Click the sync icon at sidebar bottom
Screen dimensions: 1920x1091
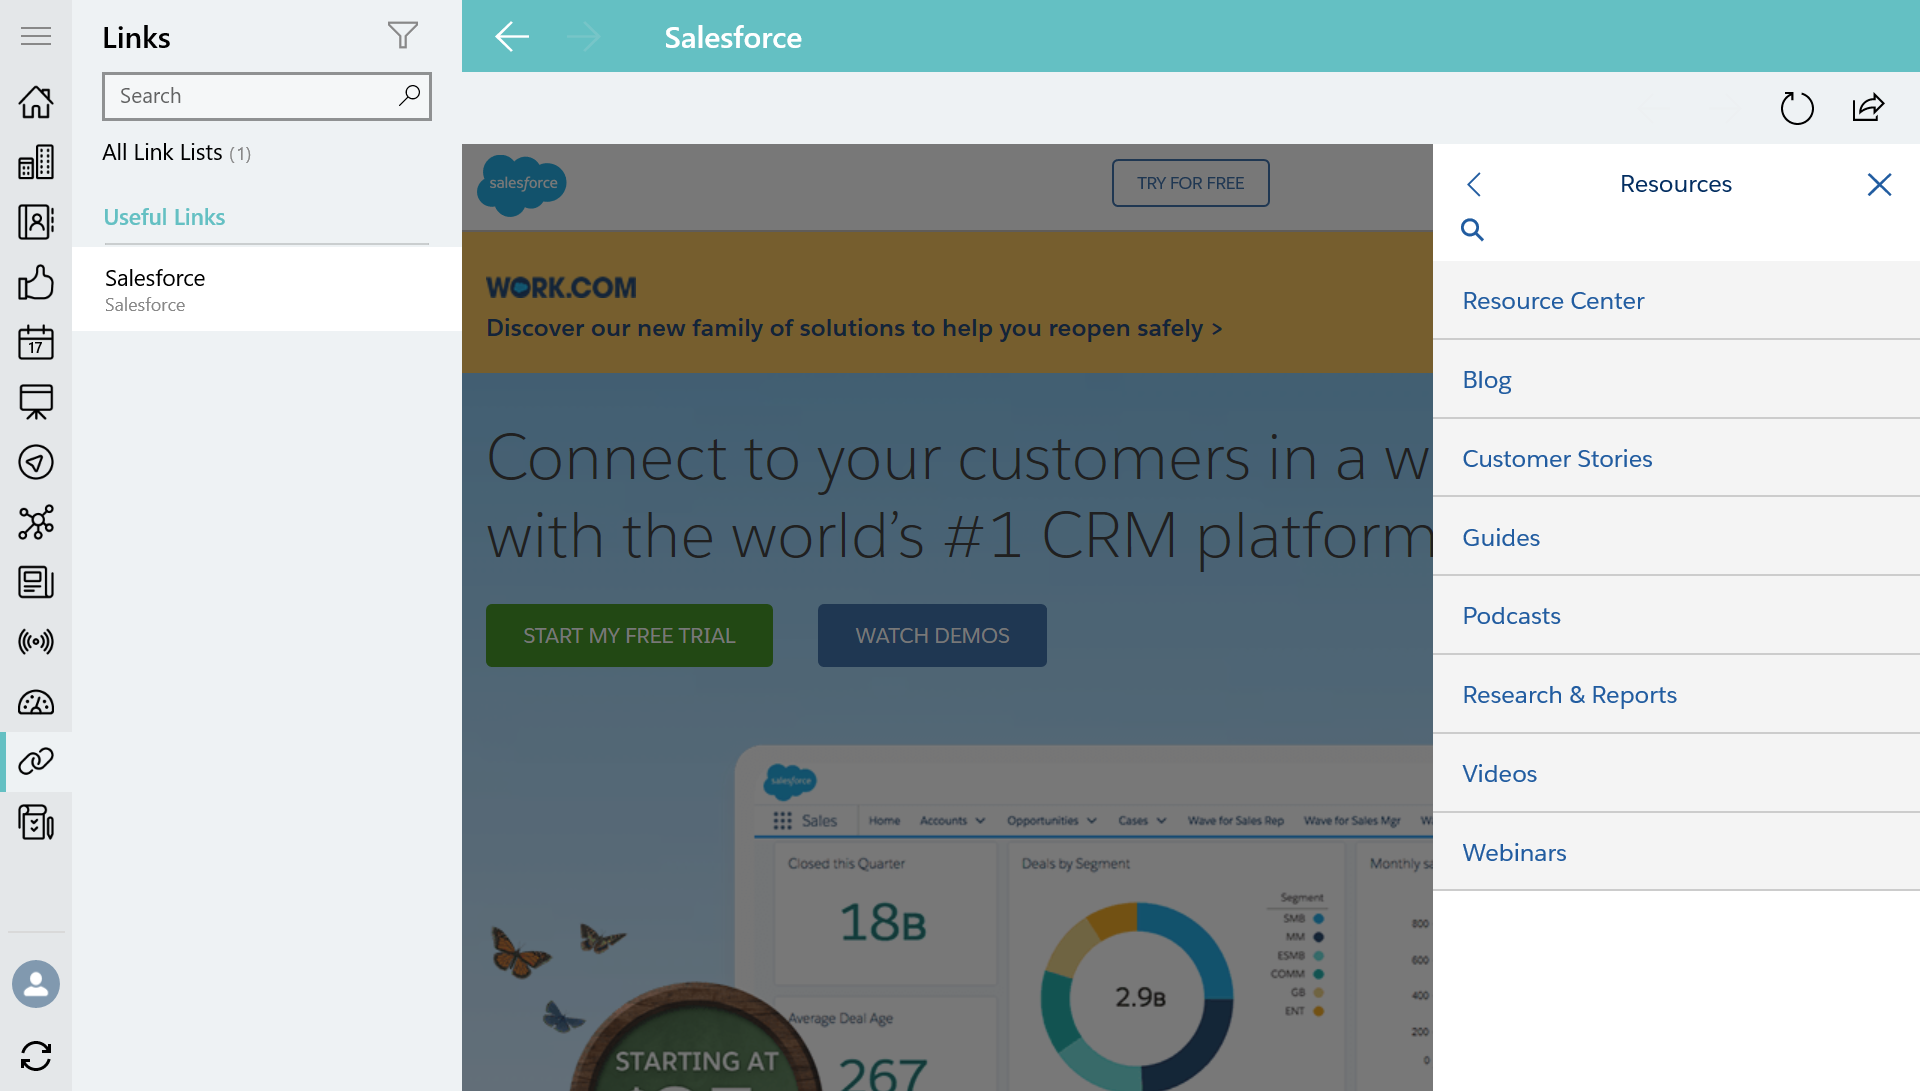click(x=36, y=1056)
